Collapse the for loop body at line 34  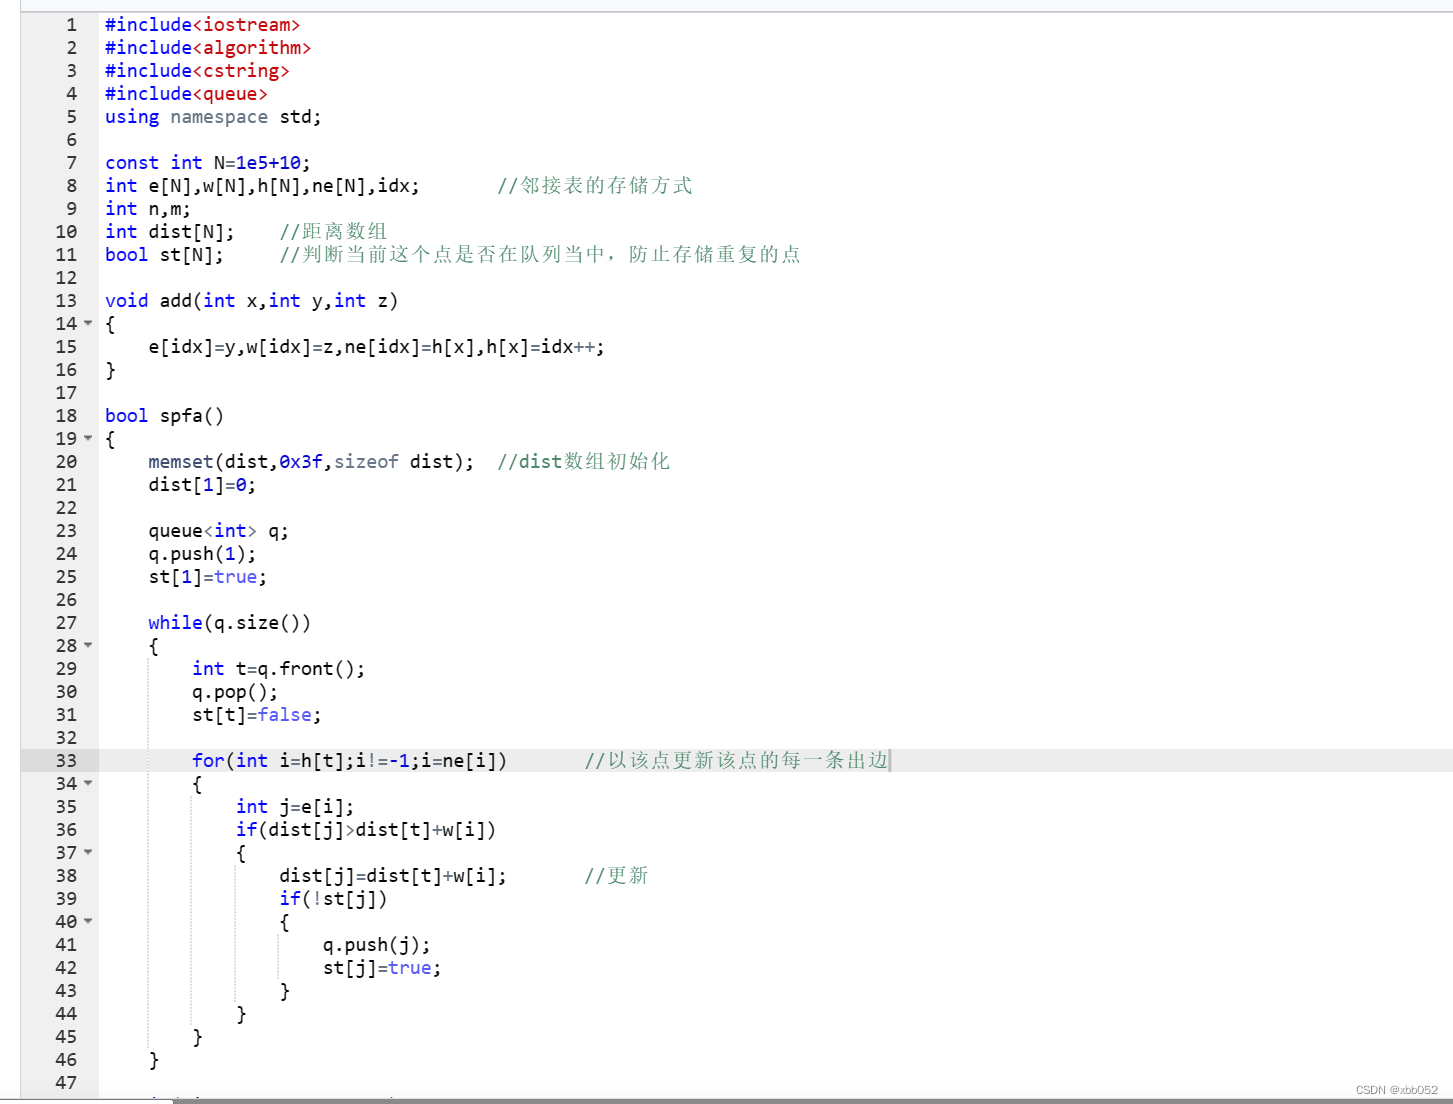tap(88, 784)
